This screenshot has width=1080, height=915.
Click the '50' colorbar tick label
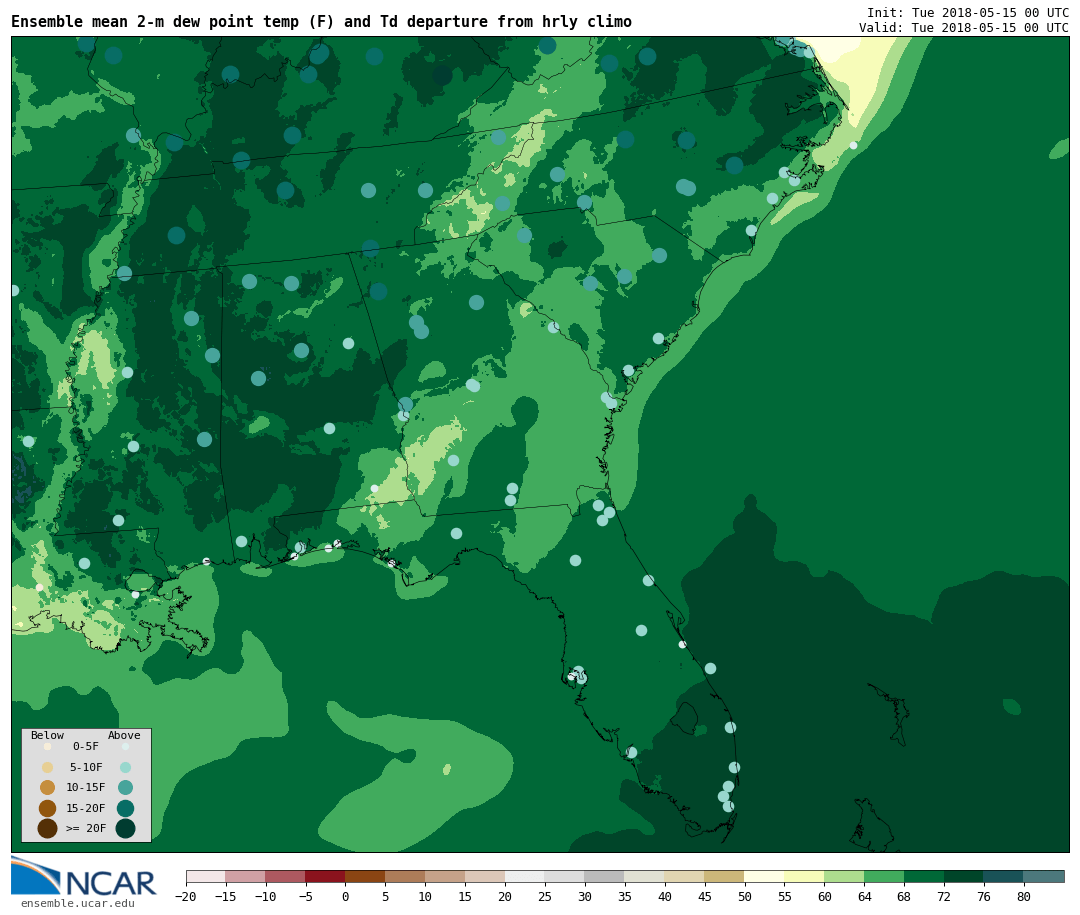tap(745, 897)
